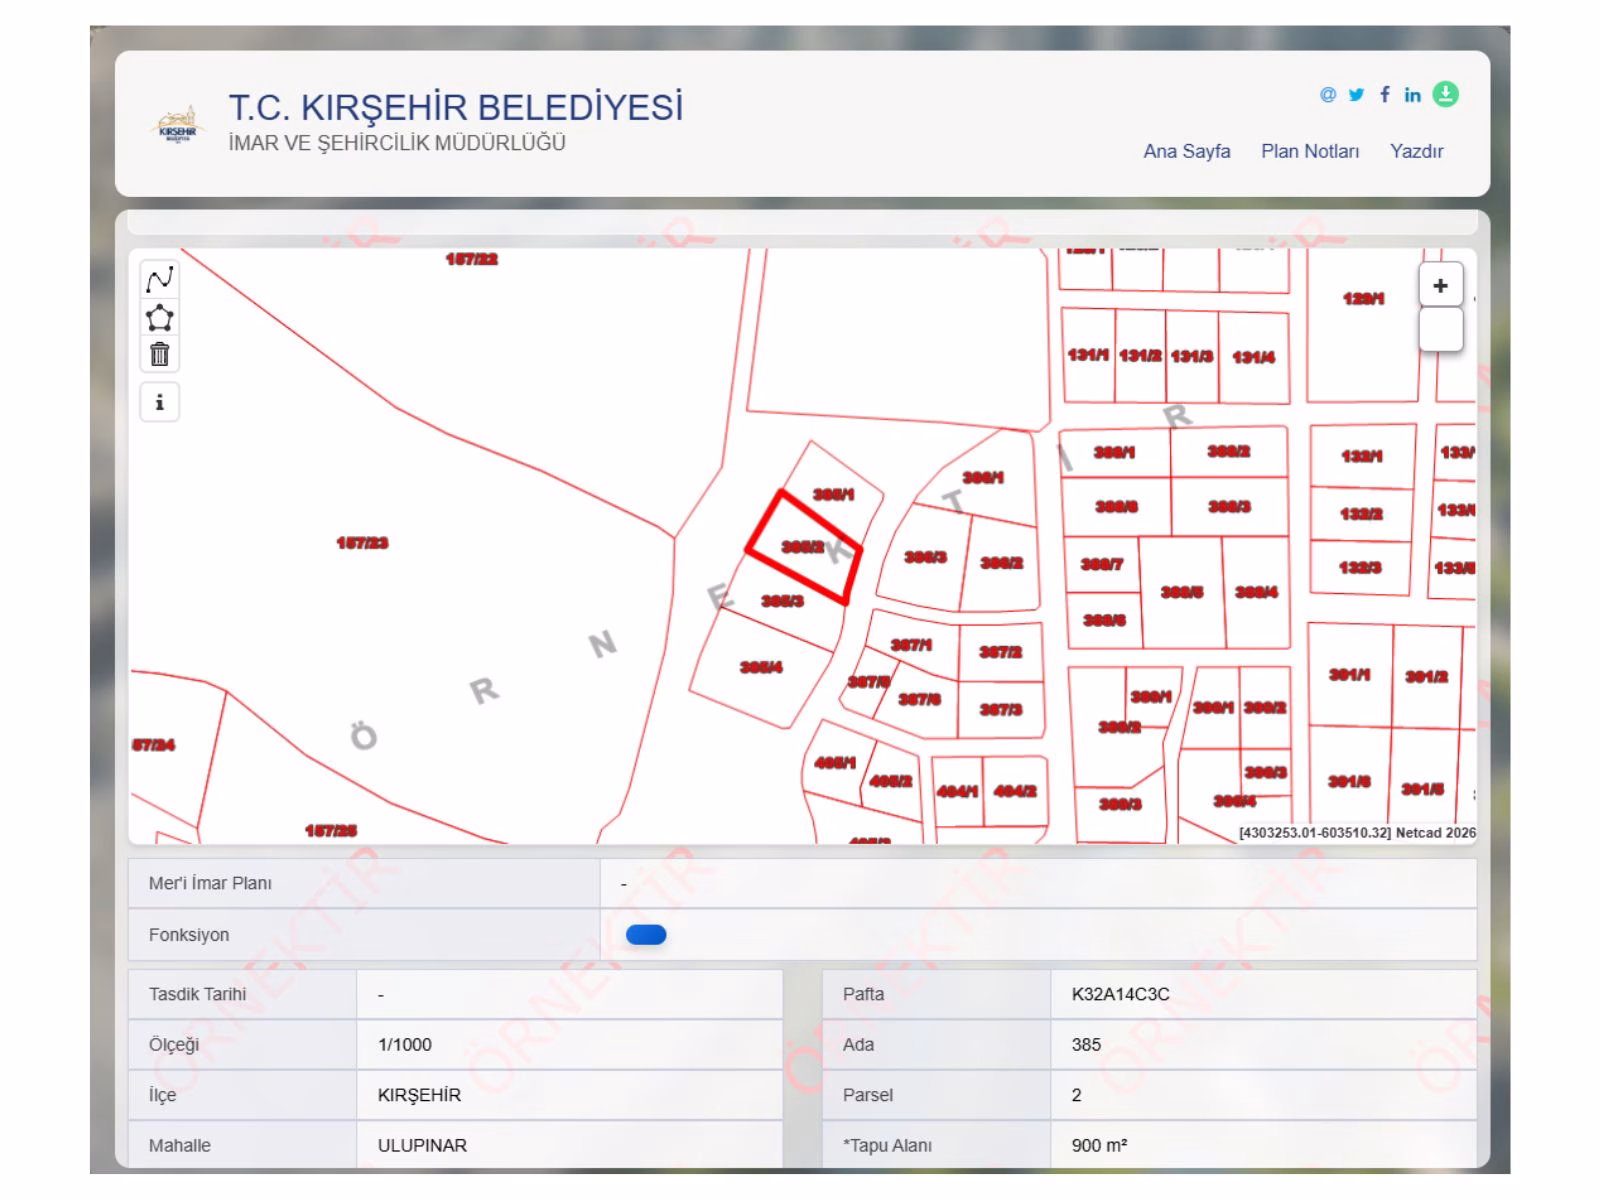
Task: Open the LinkedIn icon
Action: tap(1412, 95)
